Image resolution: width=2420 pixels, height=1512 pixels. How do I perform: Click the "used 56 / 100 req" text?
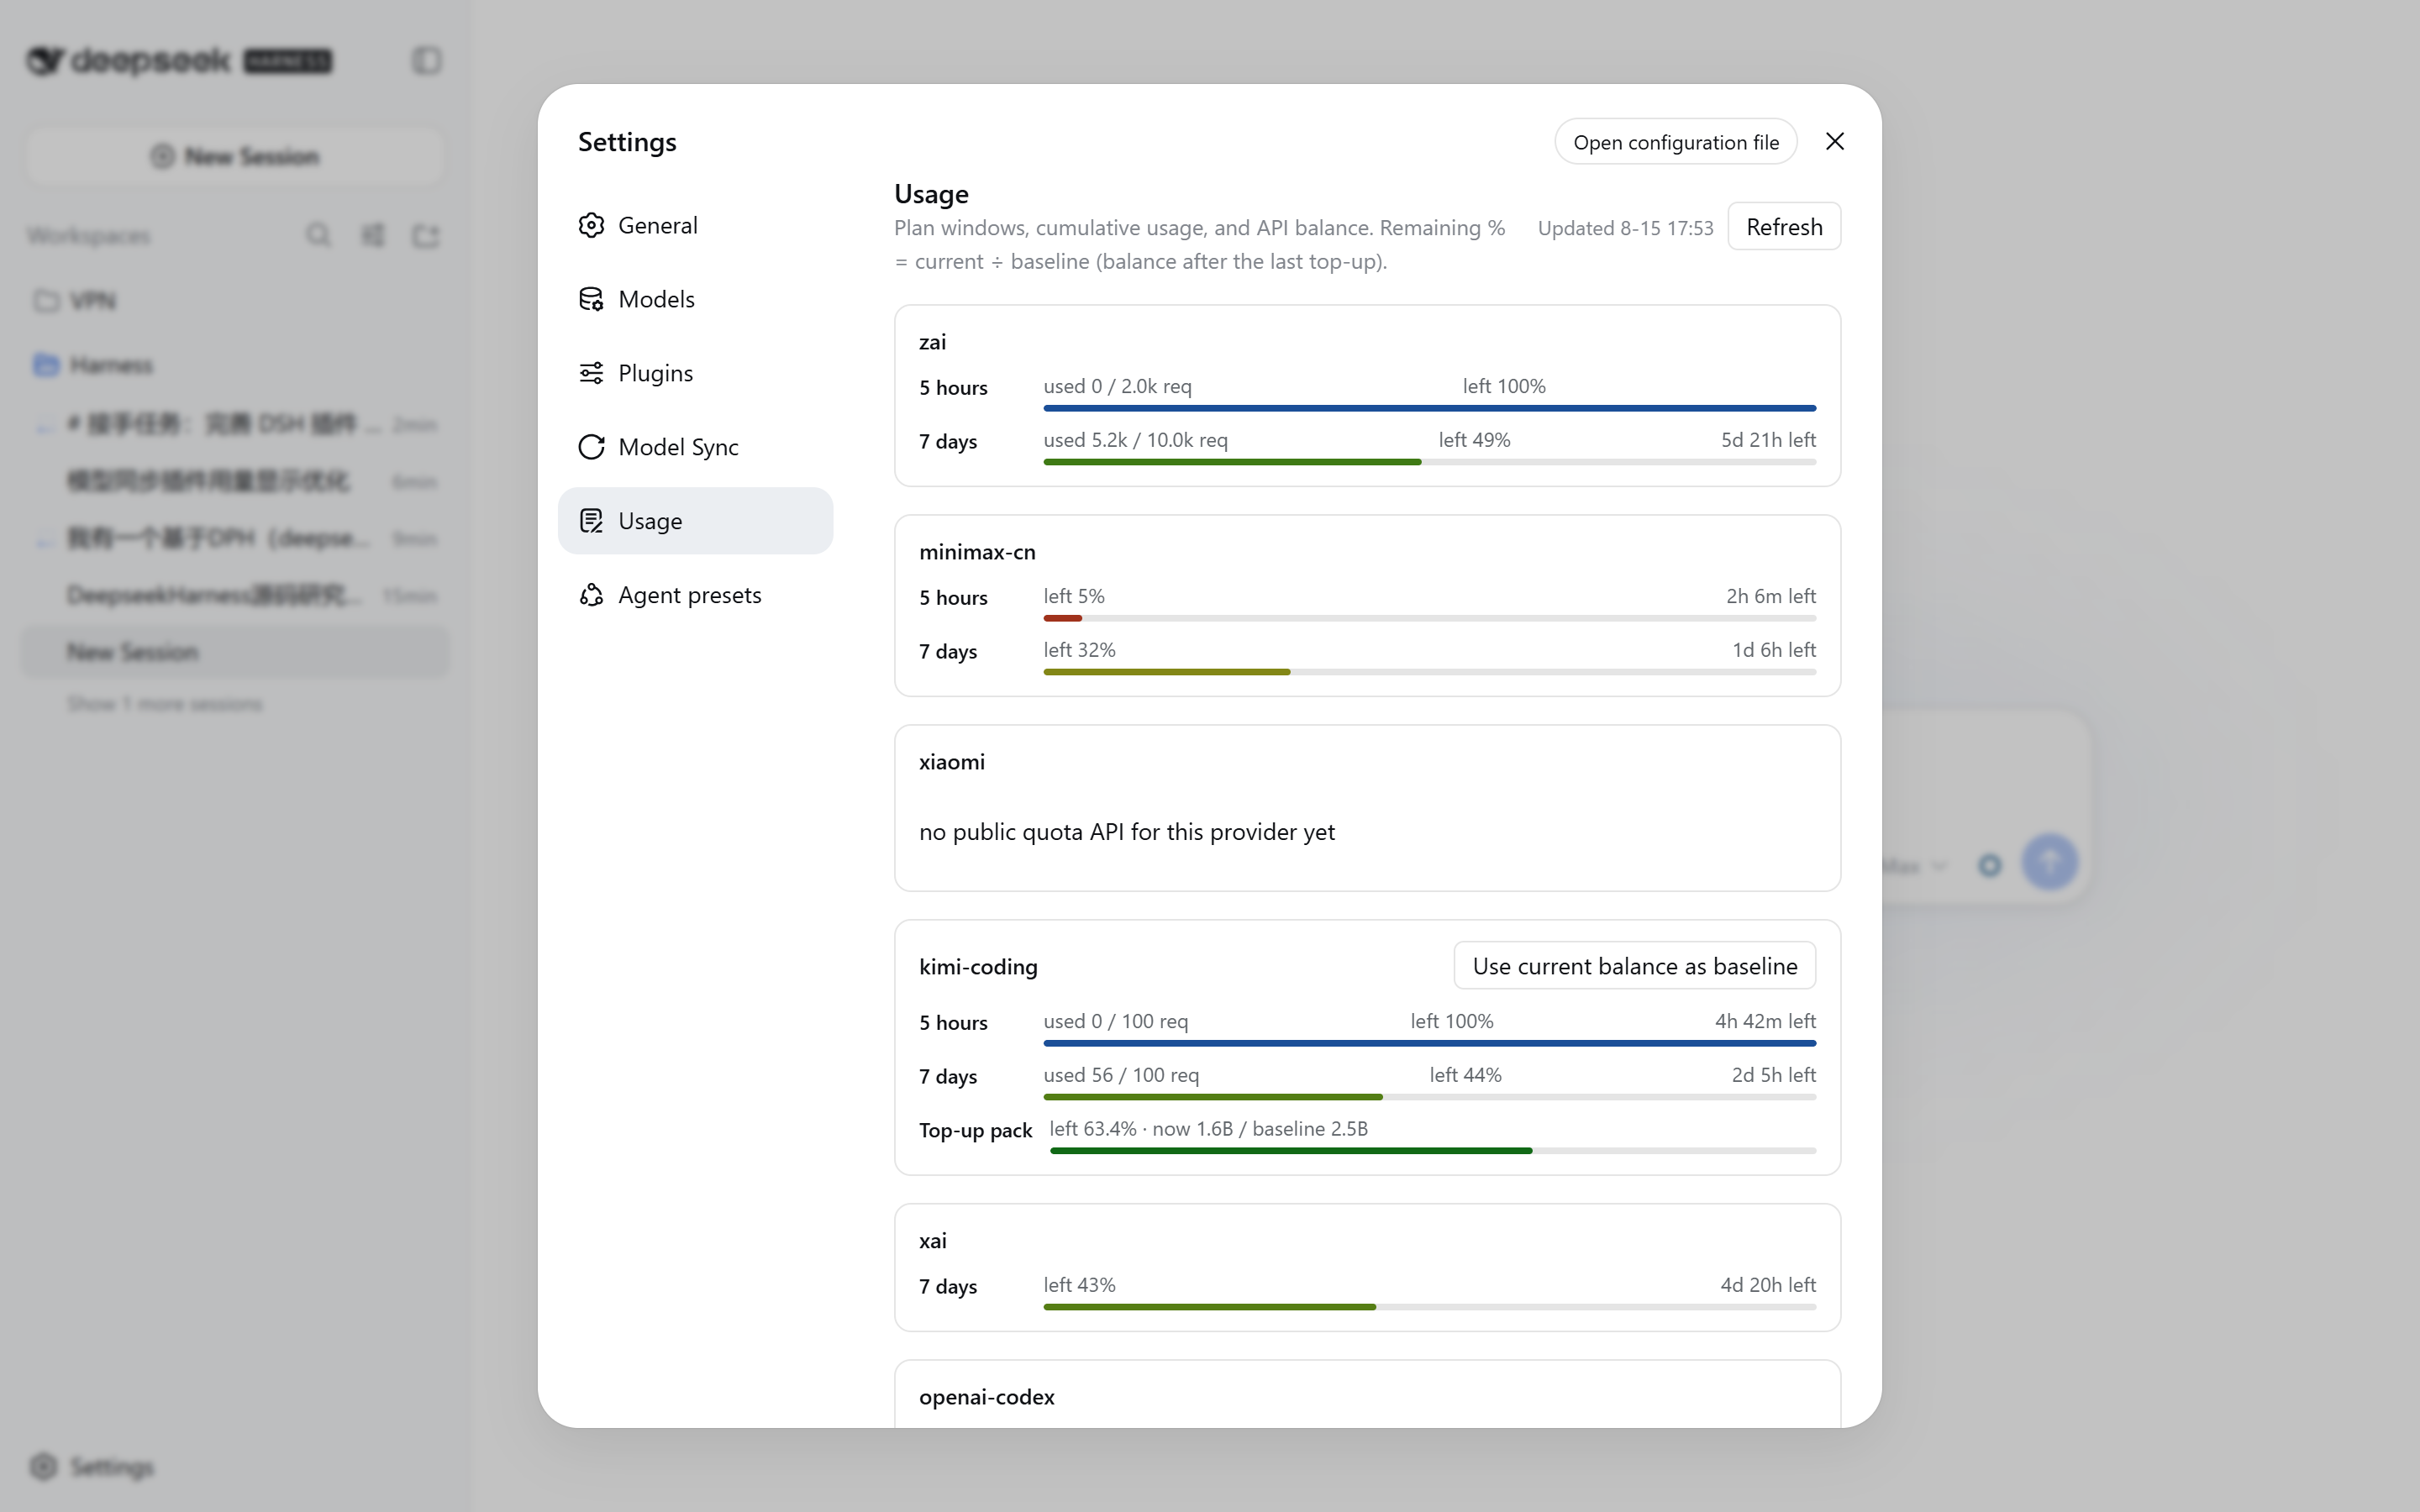(1121, 1075)
